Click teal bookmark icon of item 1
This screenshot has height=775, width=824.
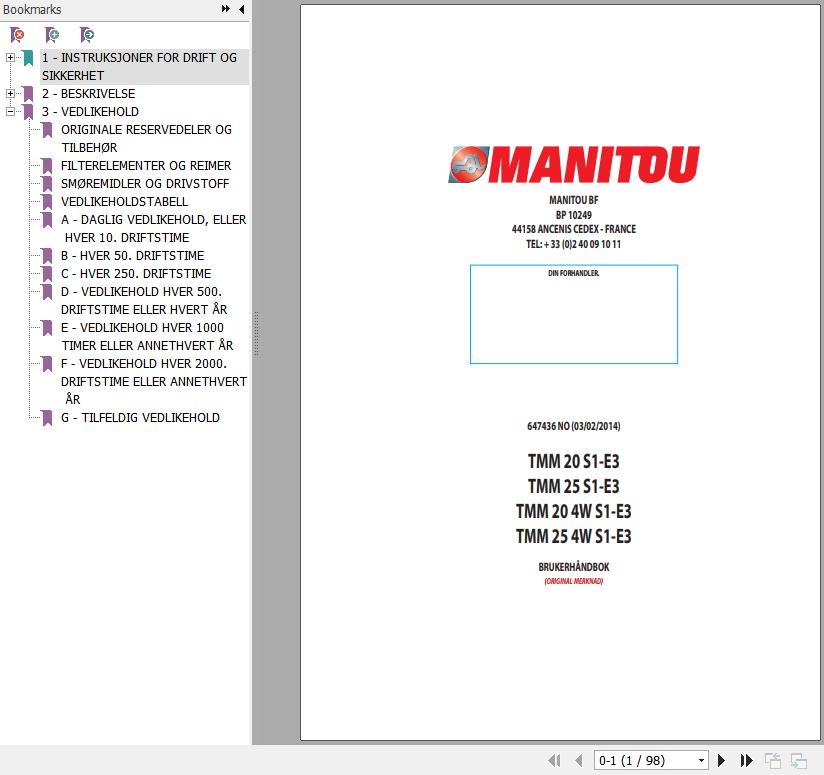click(28, 58)
